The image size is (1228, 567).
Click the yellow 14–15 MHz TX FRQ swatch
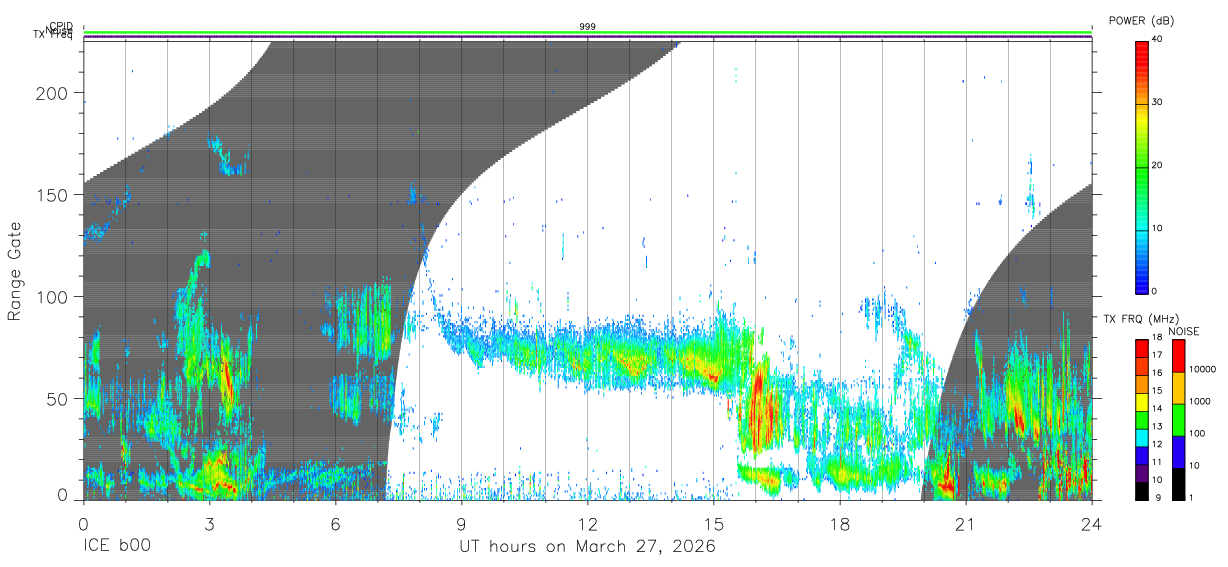pos(1142,402)
